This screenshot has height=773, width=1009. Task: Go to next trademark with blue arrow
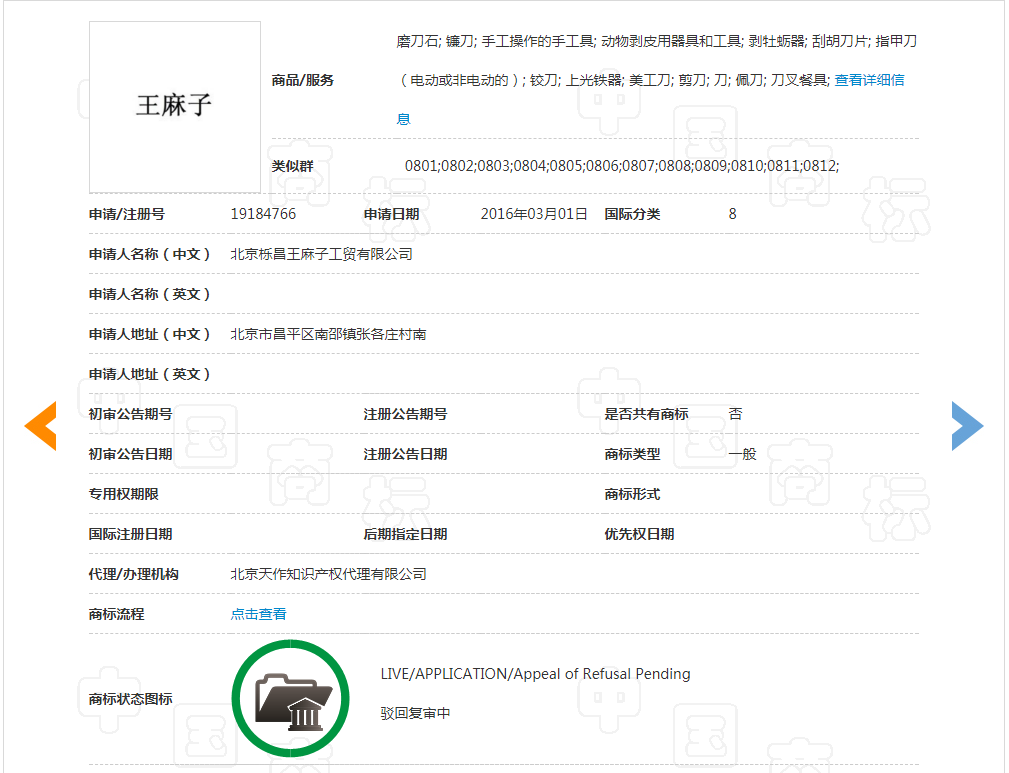[967, 425]
